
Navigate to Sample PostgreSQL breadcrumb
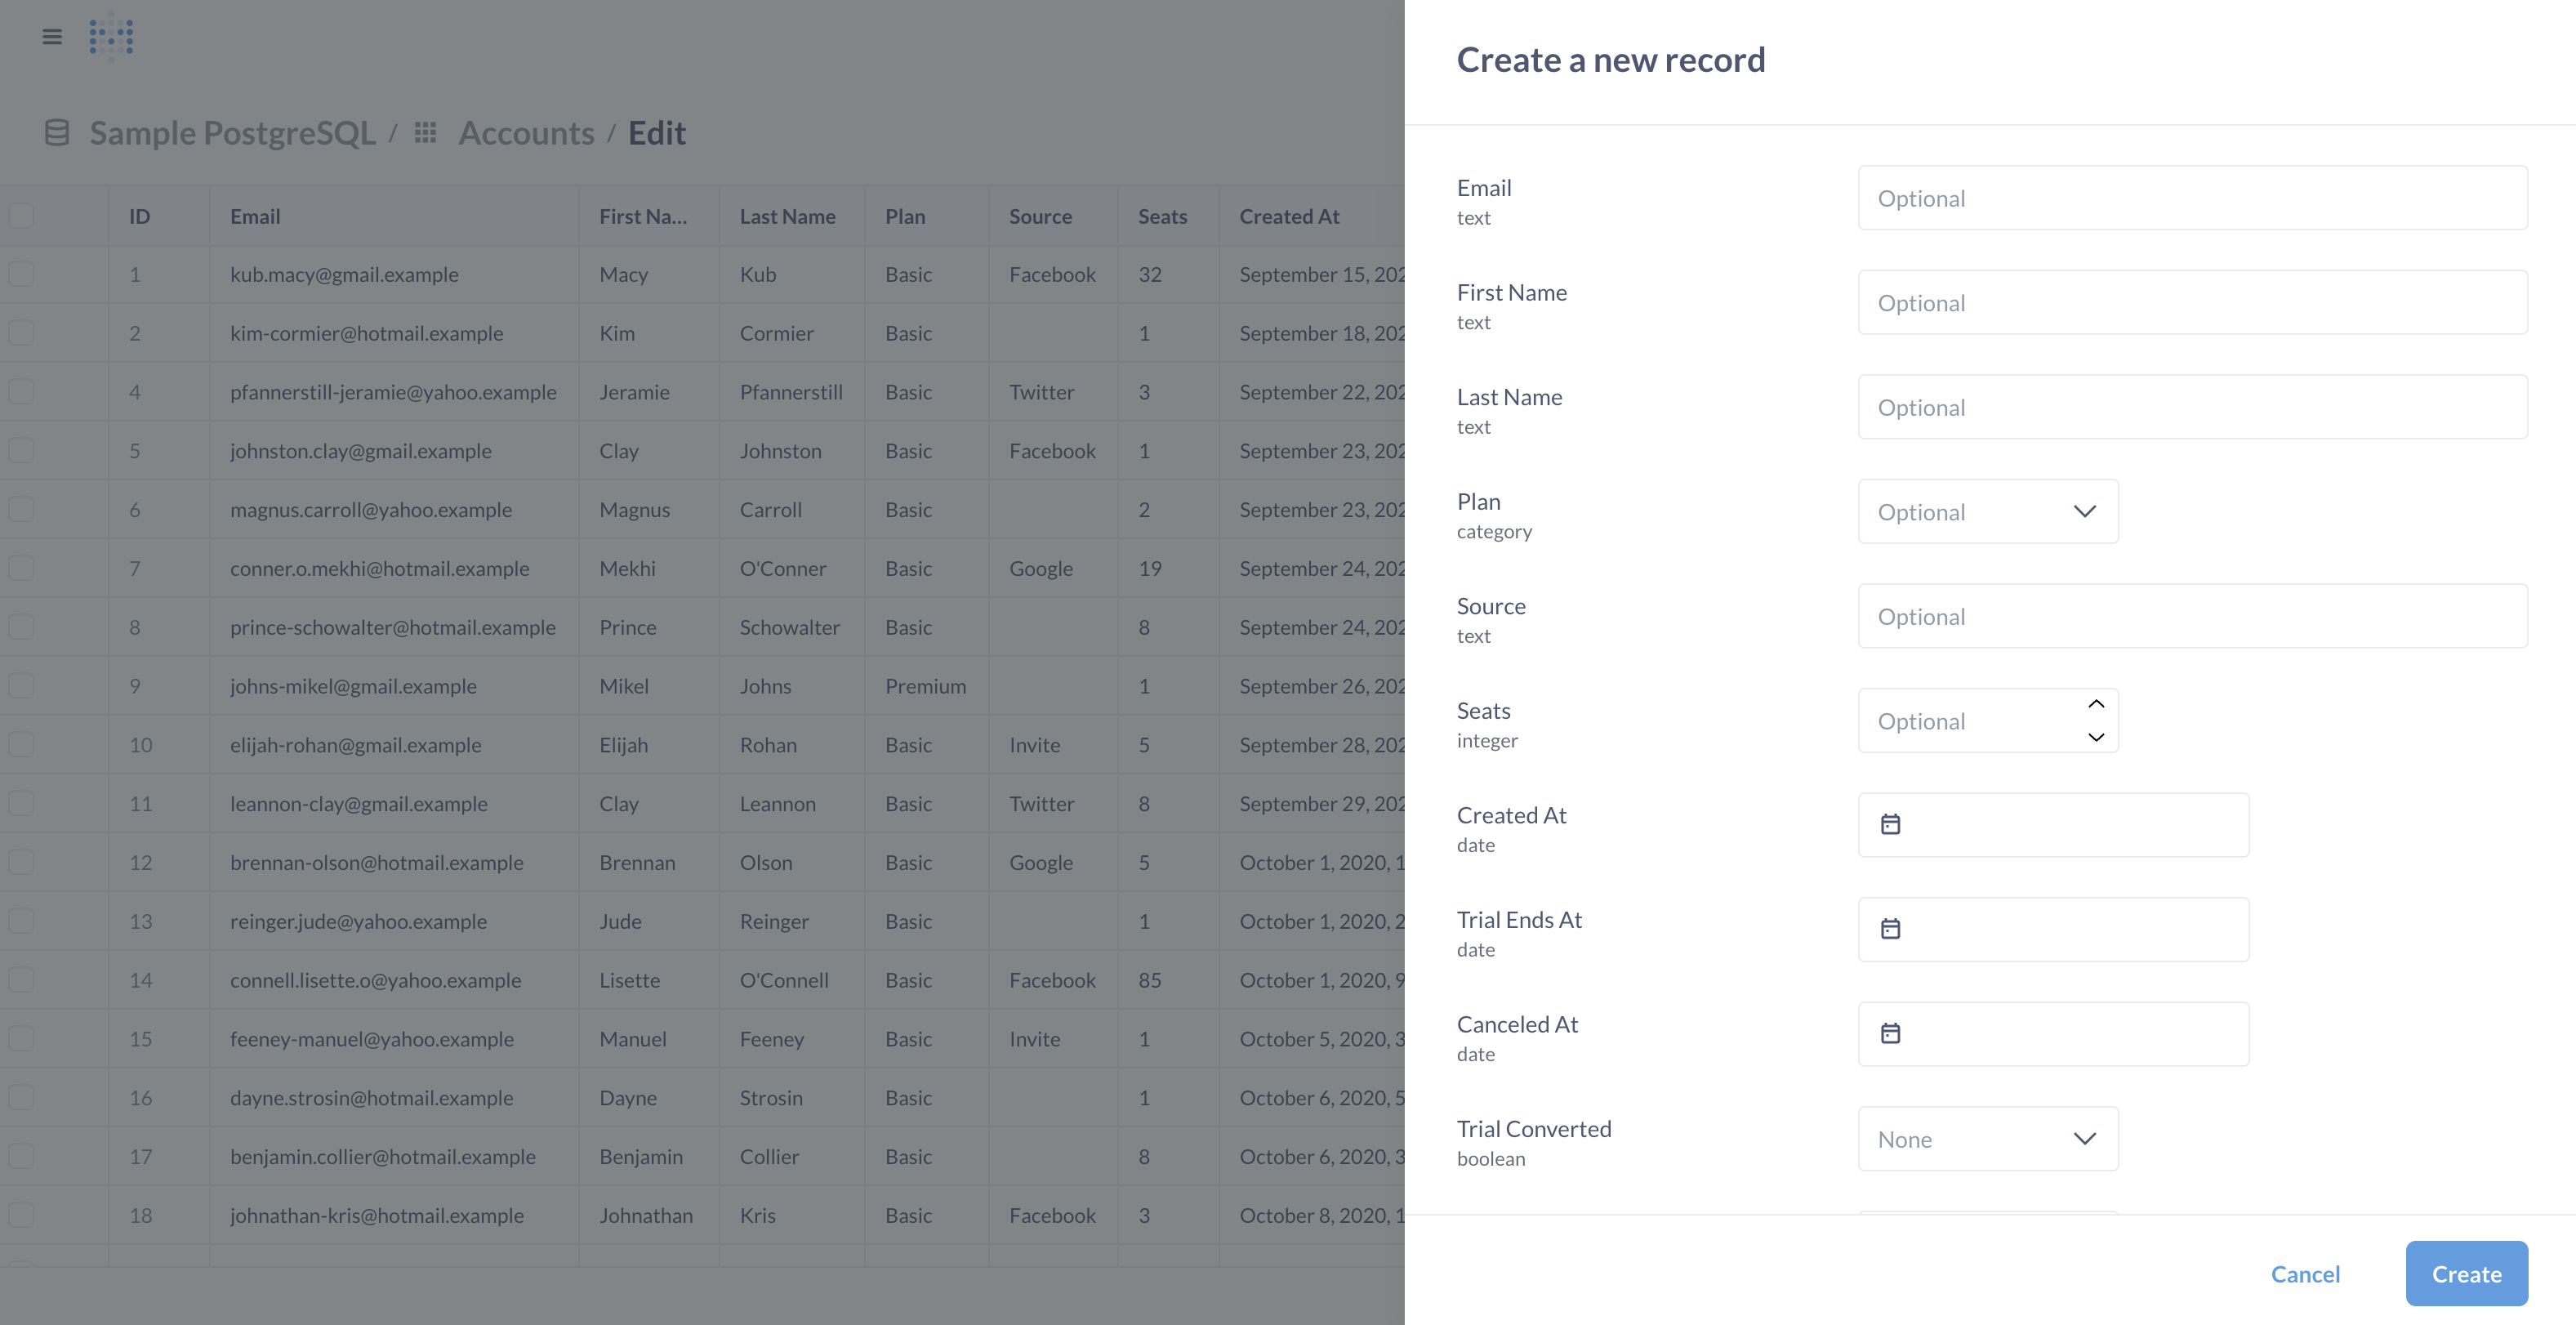point(232,132)
